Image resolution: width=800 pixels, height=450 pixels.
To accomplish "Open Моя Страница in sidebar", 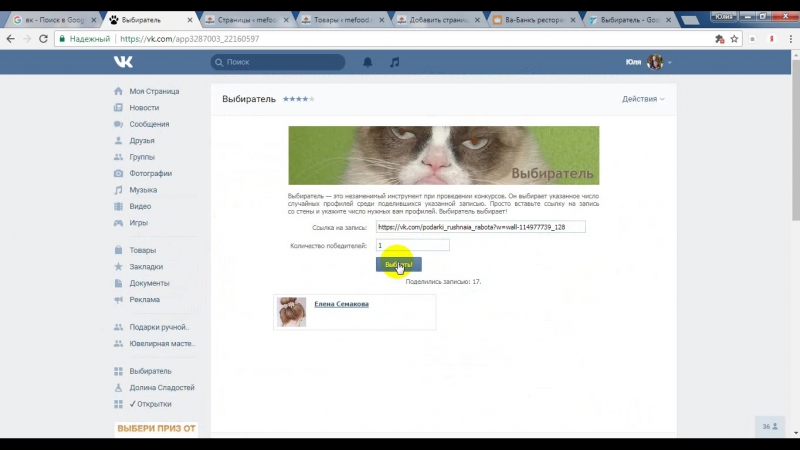I will tap(154, 91).
